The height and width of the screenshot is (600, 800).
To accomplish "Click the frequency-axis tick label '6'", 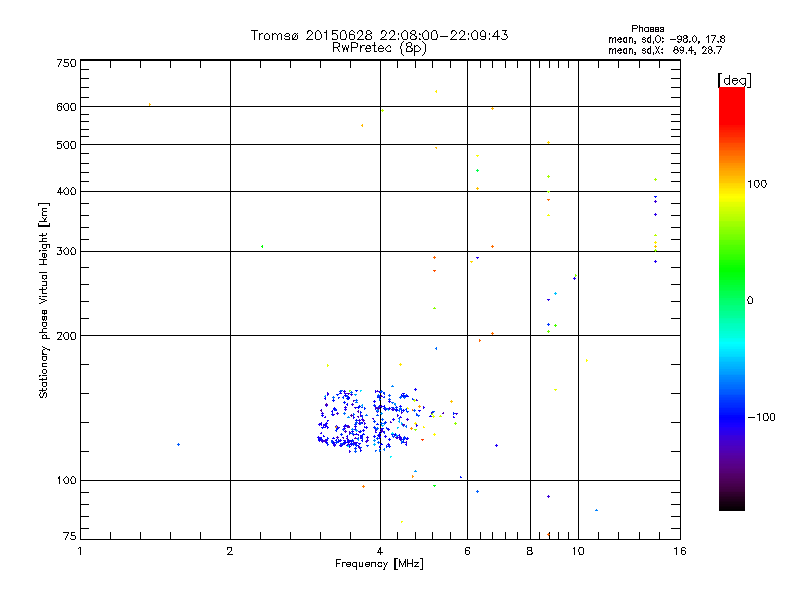I will coord(467,551).
